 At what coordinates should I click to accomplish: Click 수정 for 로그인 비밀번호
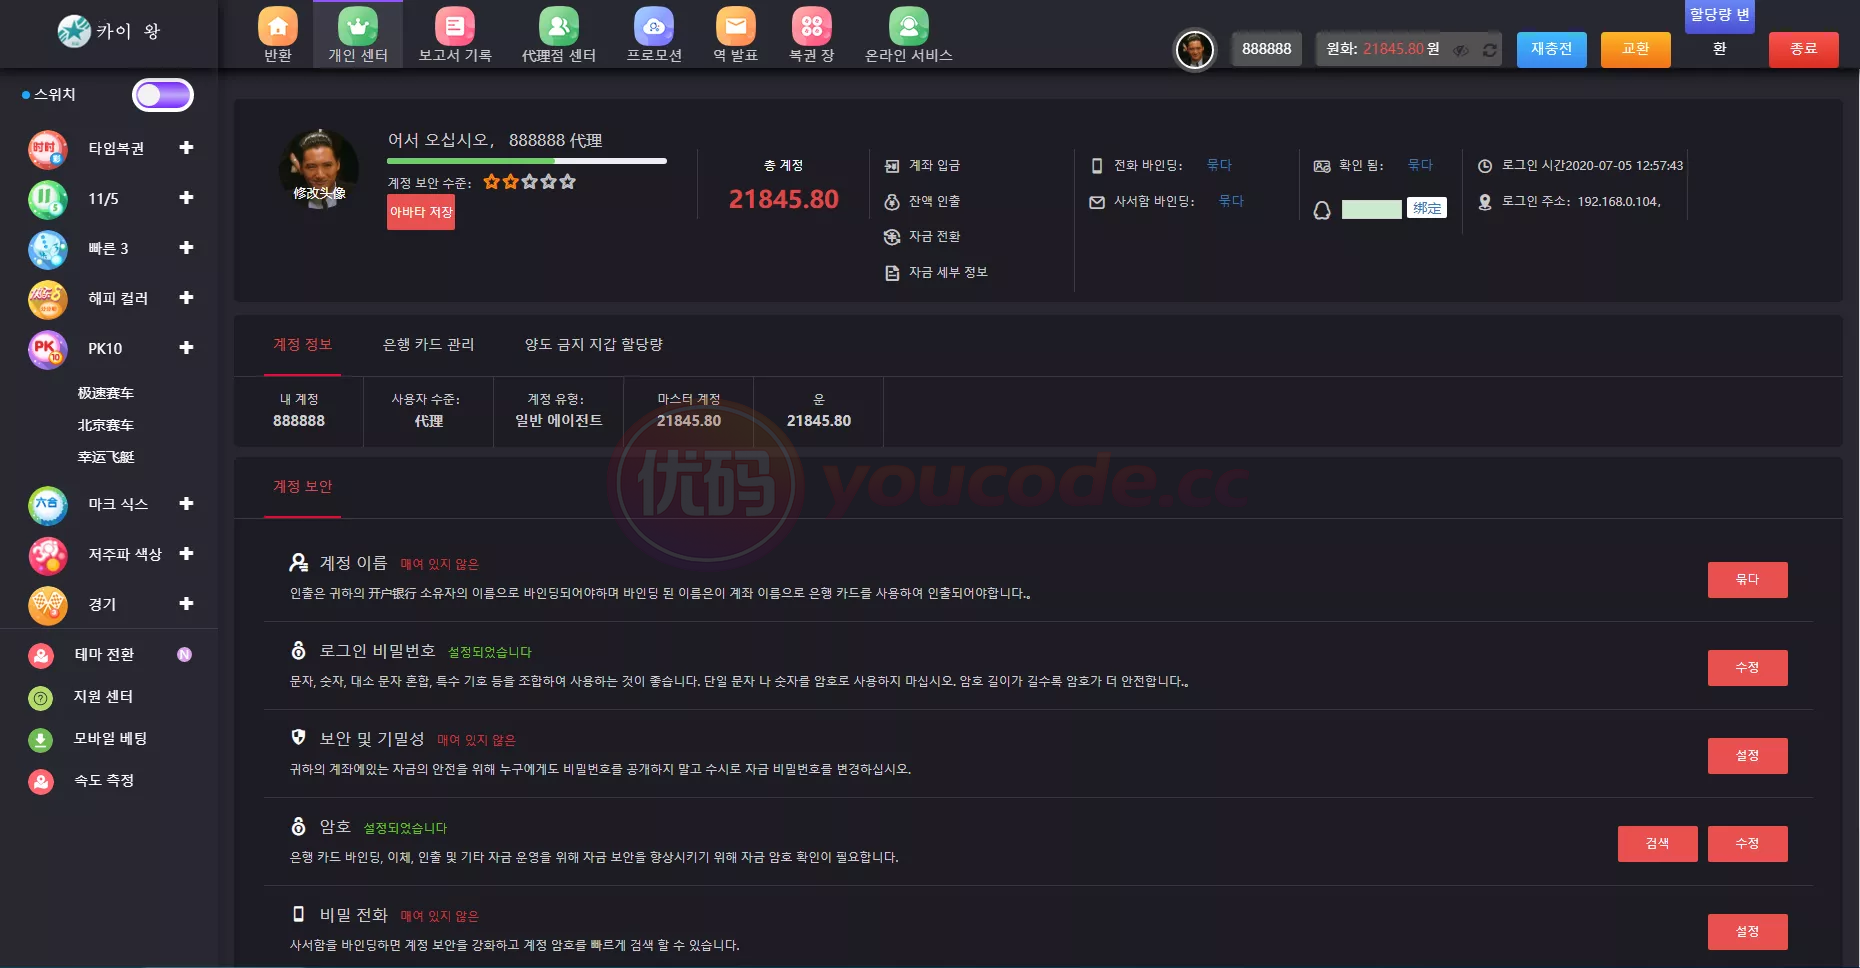click(x=1747, y=668)
